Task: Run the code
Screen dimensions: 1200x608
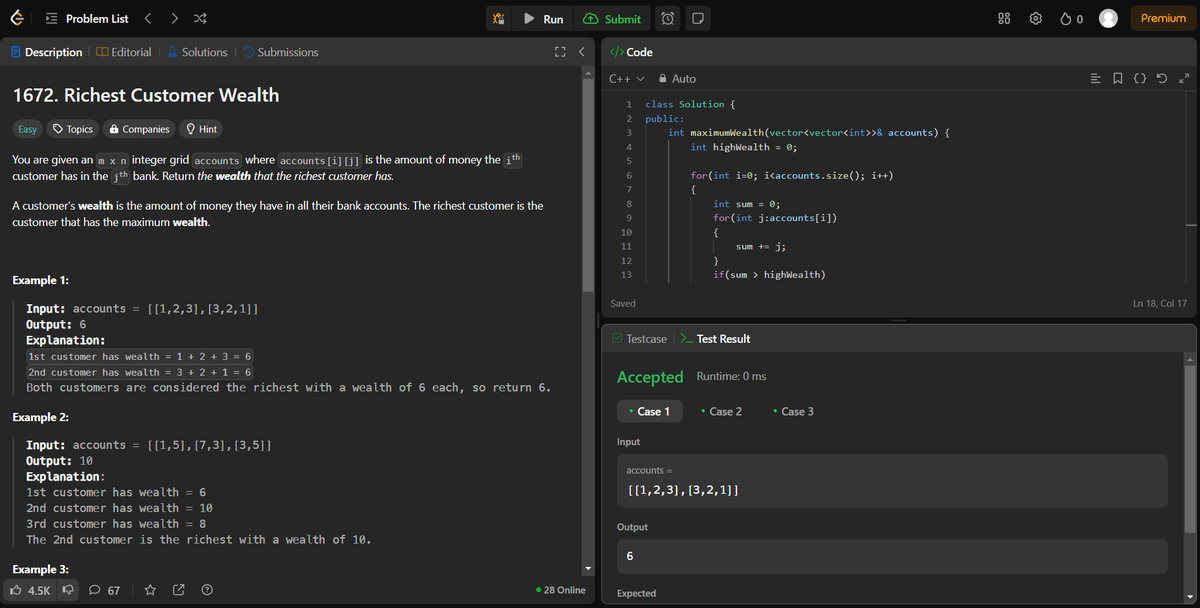Action: pos(543,19)
